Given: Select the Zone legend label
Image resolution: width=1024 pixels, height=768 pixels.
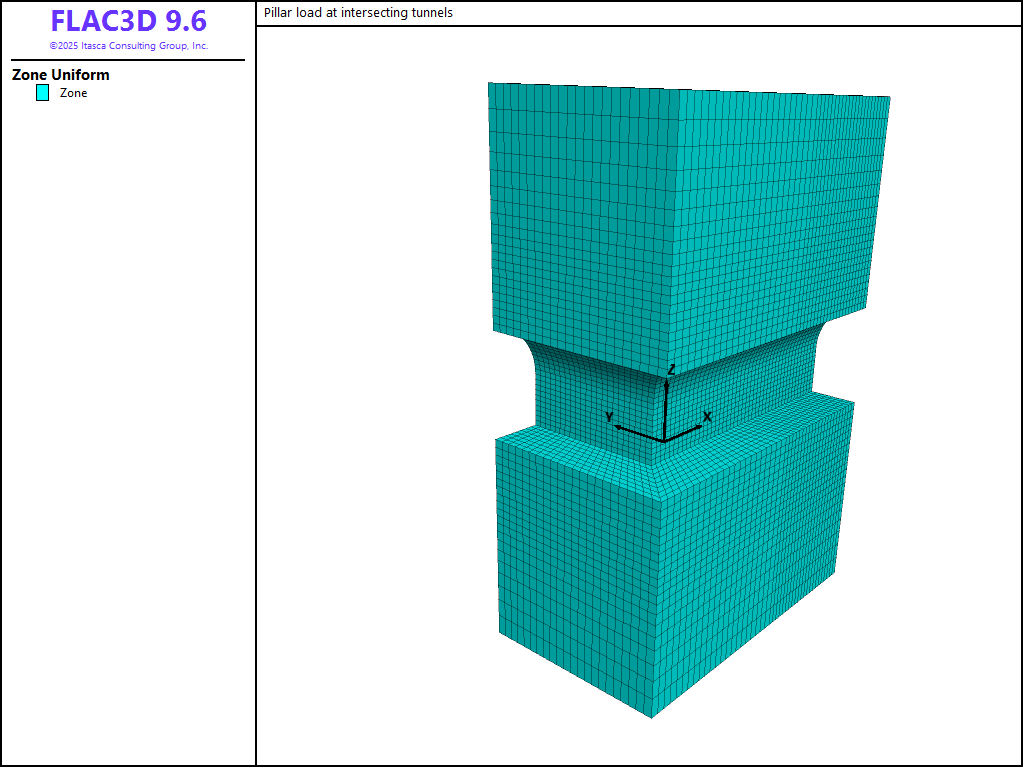Looking at the screenshot, I should 73,93.
